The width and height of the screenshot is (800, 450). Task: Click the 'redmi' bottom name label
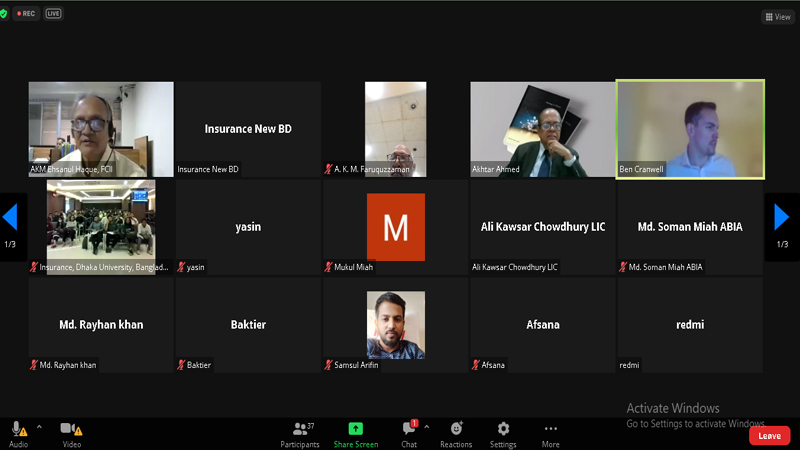click(629, 365)
